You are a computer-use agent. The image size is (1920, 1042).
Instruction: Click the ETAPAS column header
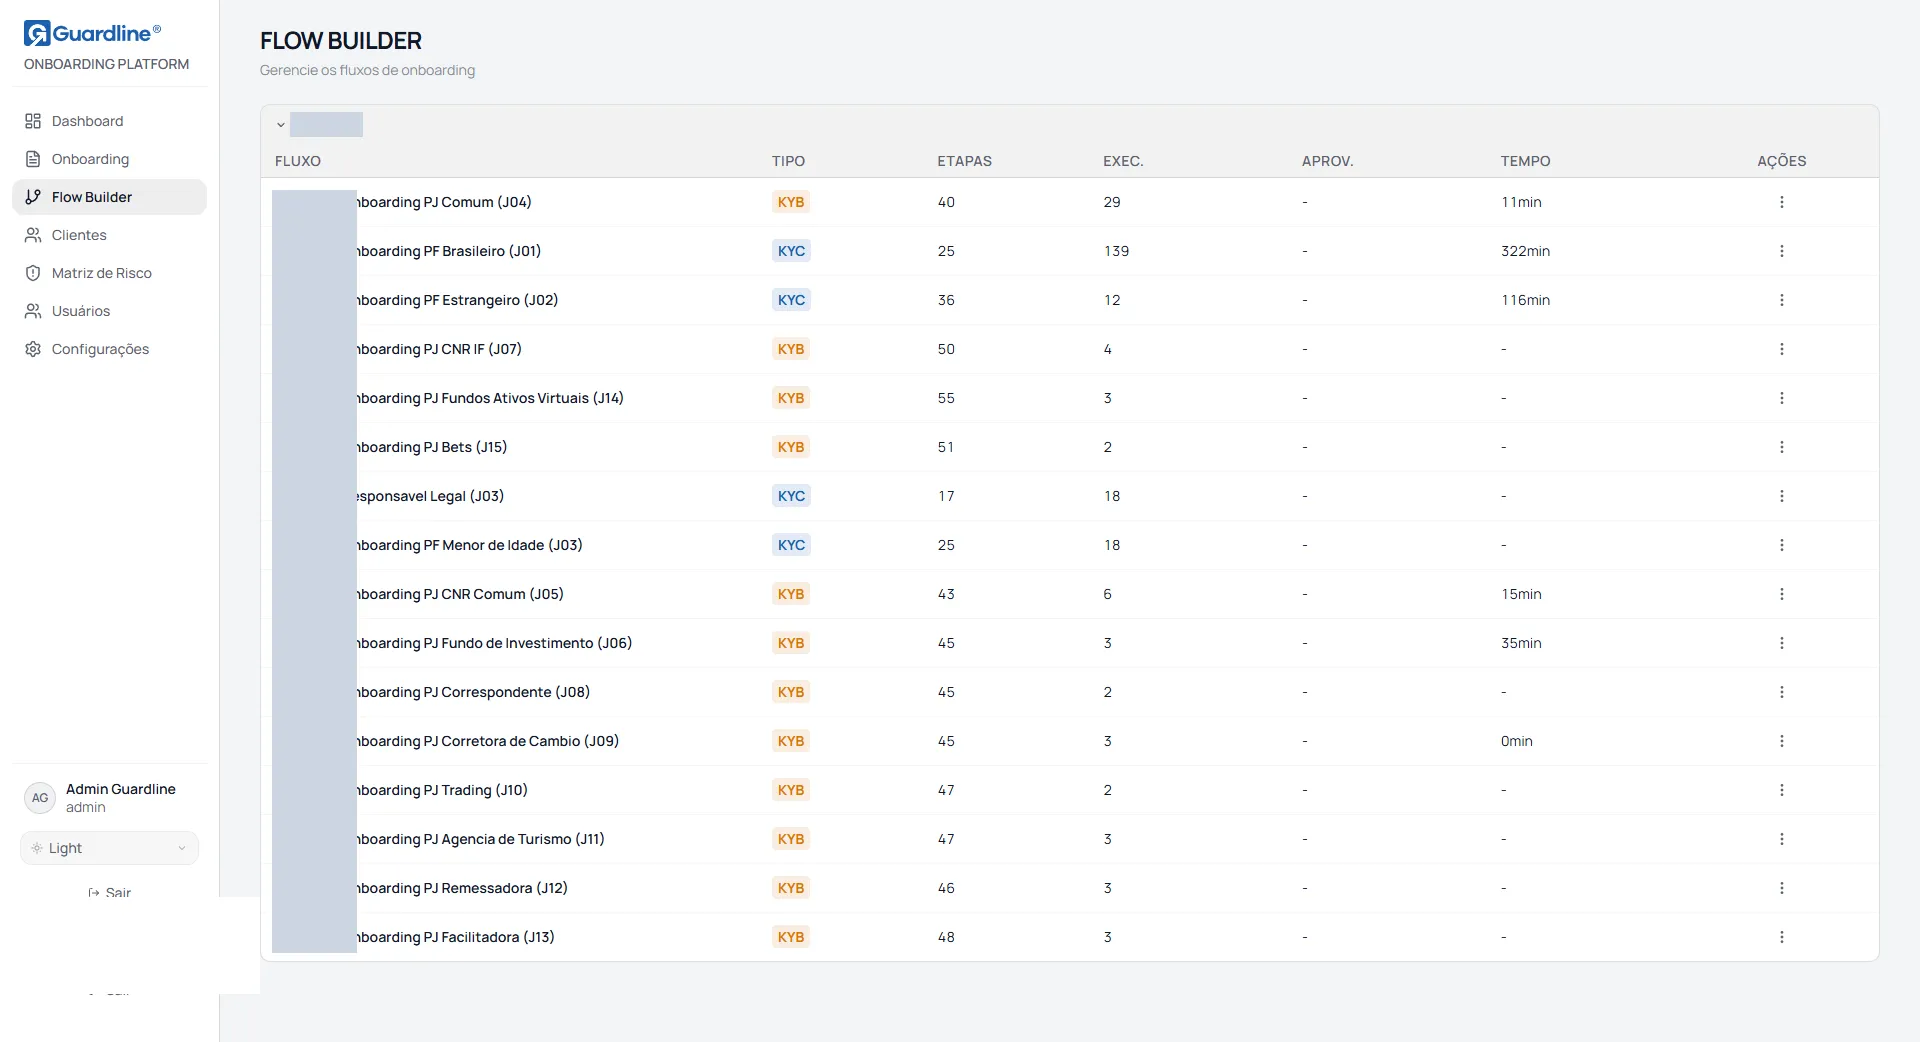(x=964, y=161)
